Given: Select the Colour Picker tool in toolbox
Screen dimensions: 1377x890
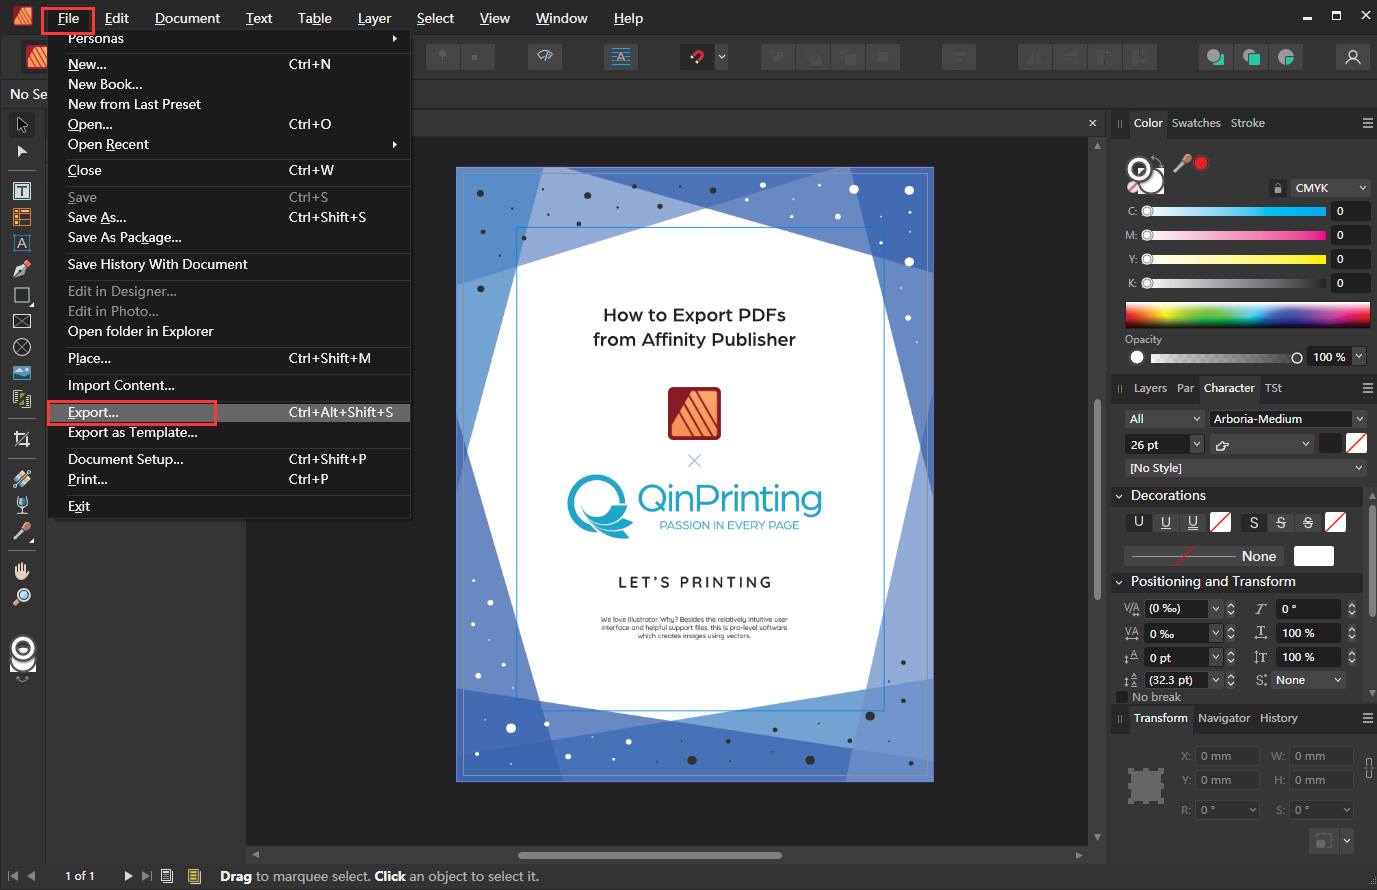Looking at the screenshot, I should point(22,531).
